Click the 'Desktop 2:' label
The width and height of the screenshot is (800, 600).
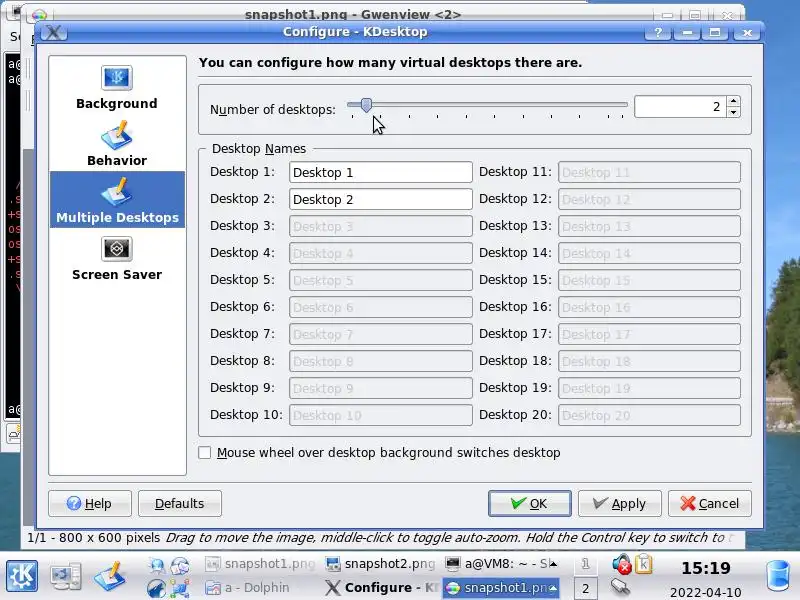(x=242, y=199)
